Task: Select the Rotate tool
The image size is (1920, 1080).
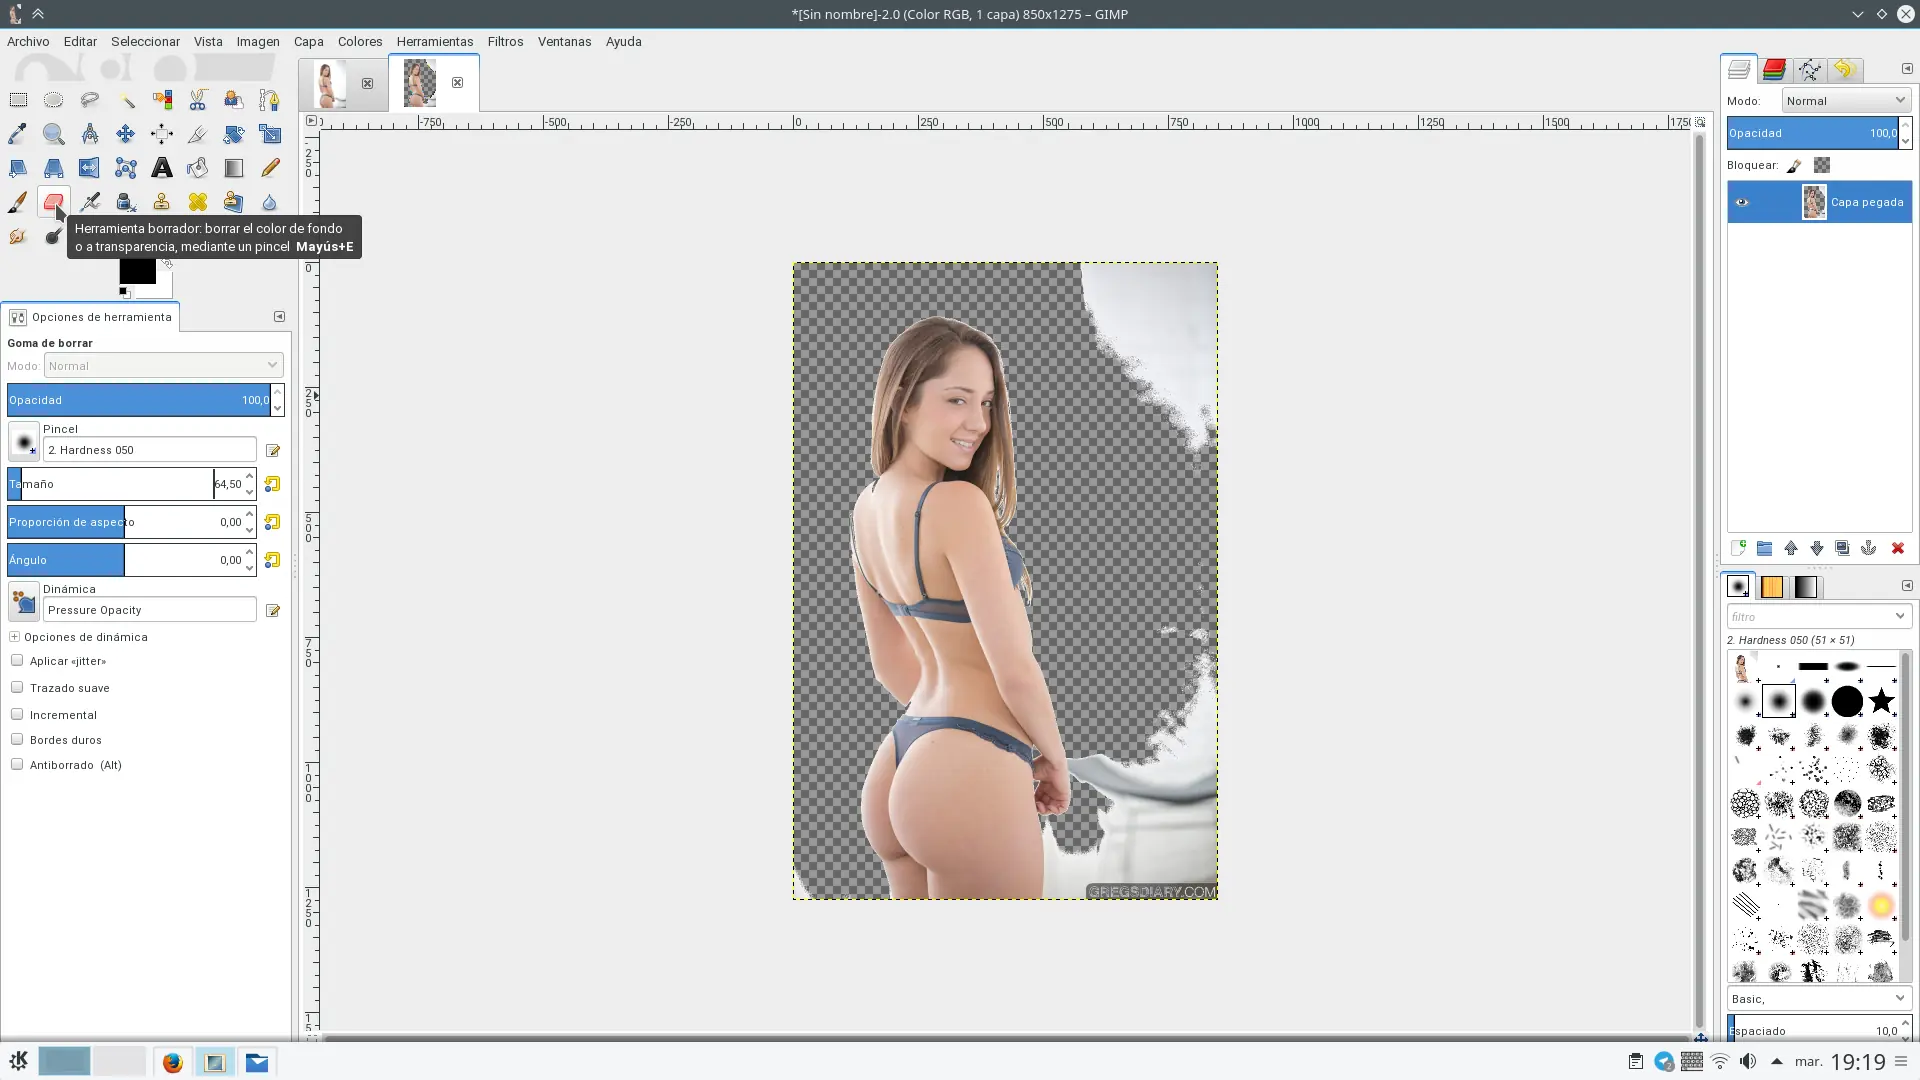Action: pos(234,134)
